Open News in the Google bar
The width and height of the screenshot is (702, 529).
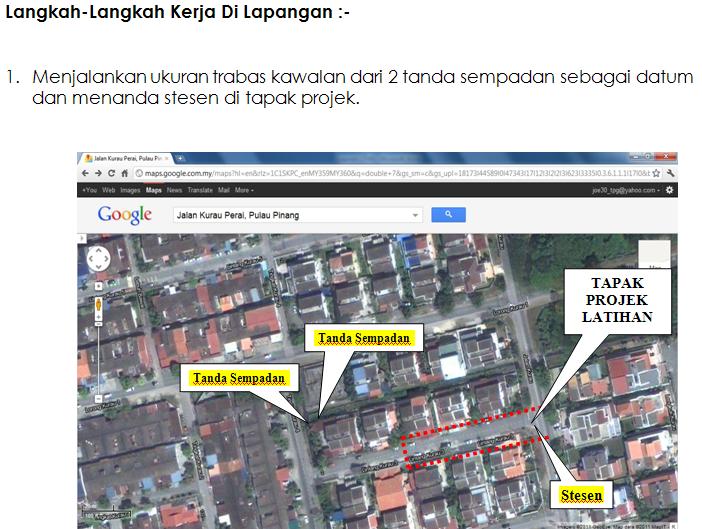174,190
